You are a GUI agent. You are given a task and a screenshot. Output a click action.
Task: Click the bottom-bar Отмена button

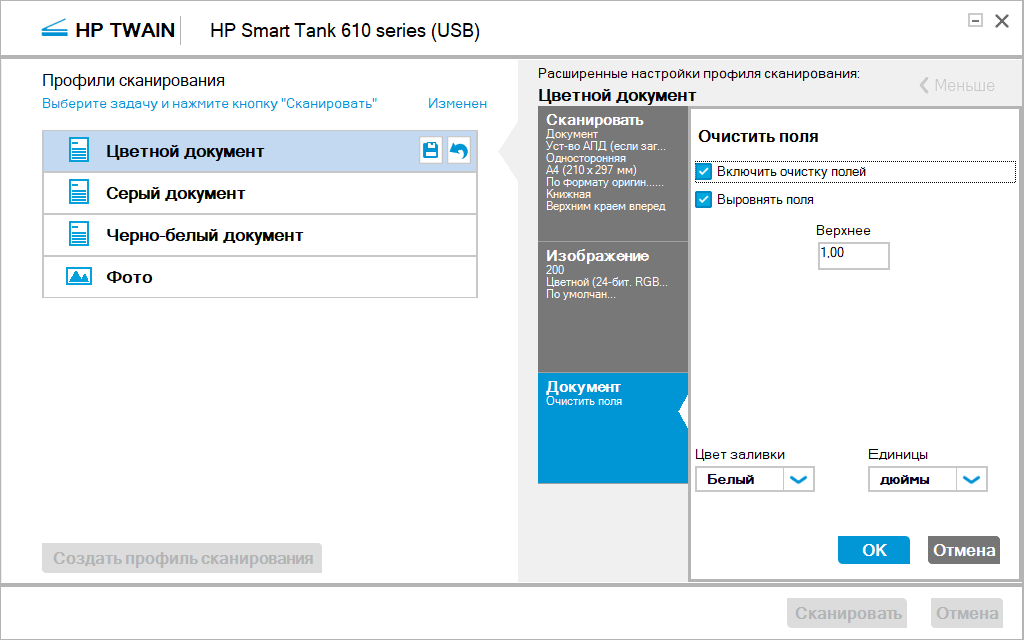click(x=967, y=613)
